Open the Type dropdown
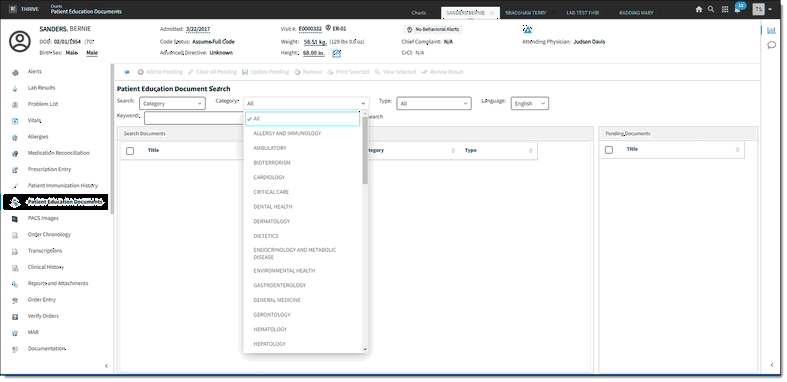The image size is (787, 382). click(434, 103)
